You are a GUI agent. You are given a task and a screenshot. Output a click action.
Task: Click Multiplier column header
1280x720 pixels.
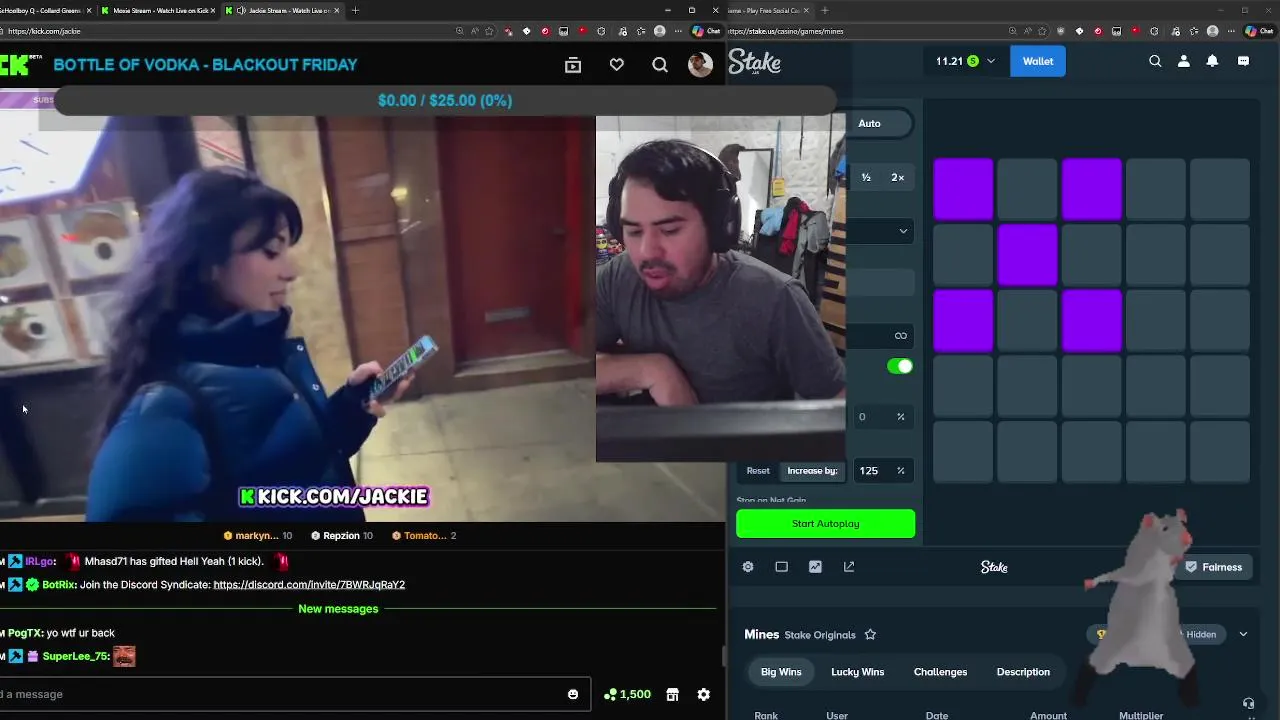(1141, 716)
